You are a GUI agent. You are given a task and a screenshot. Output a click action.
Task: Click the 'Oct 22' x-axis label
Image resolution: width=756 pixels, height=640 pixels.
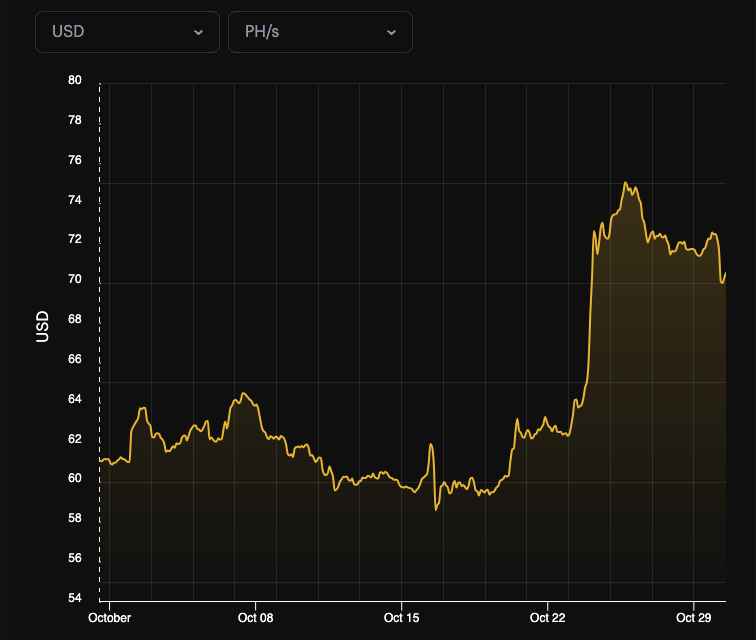pyautogui.click(x=548, y=618)
